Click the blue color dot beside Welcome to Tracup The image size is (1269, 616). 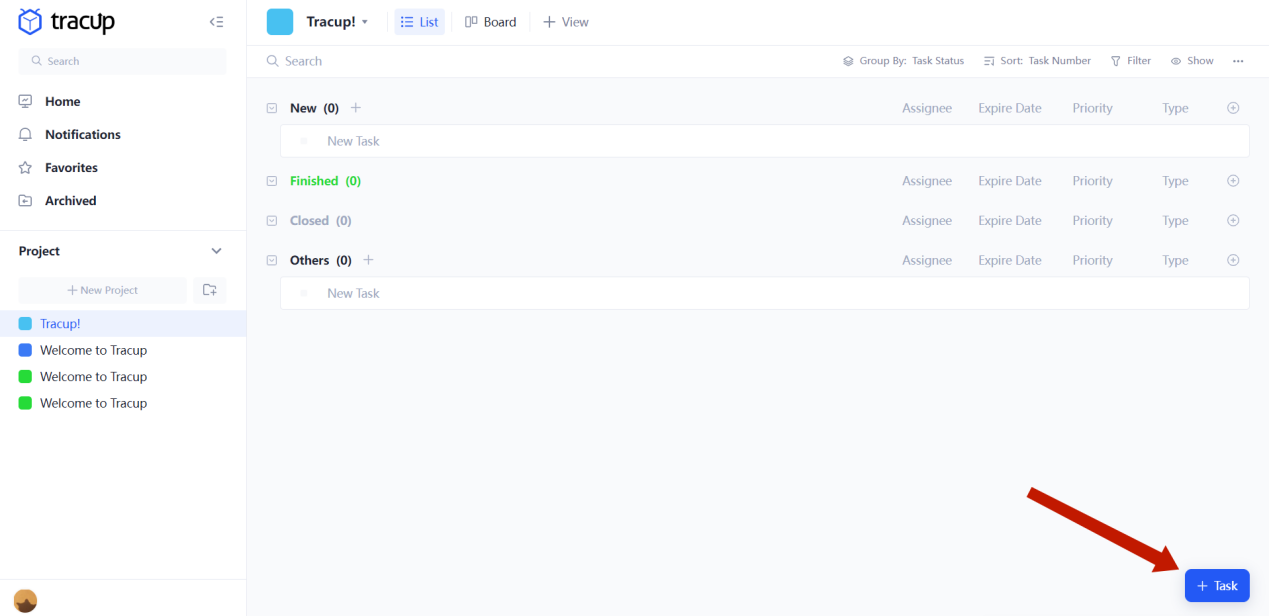pos(26,349)
